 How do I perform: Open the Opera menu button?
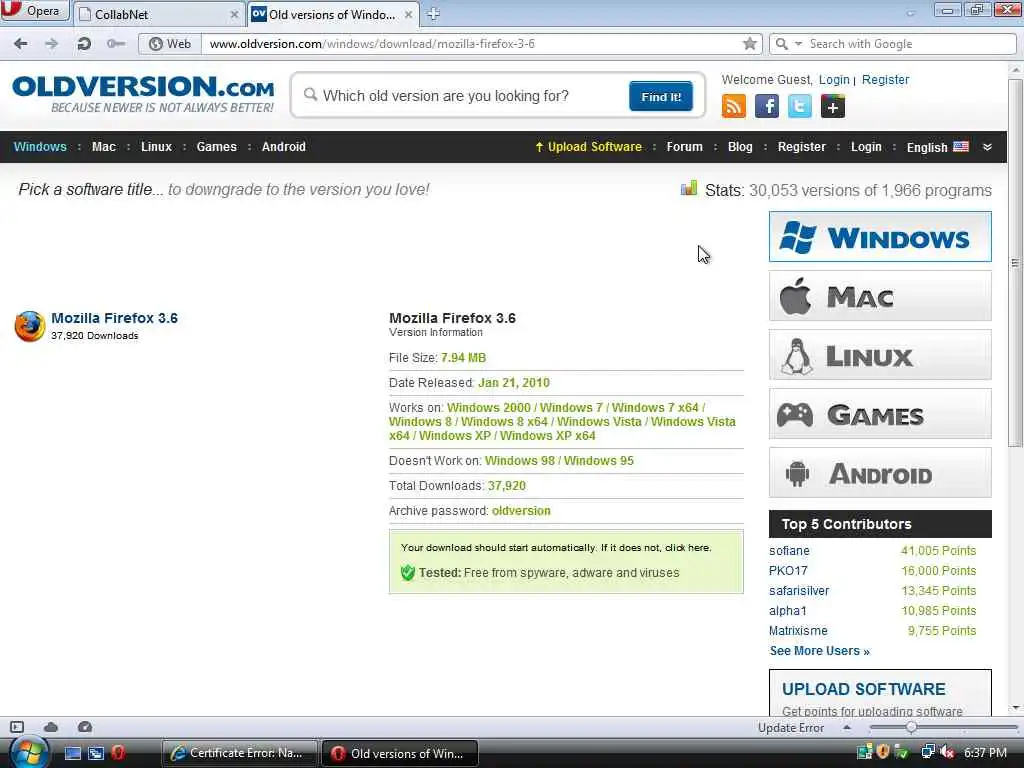pos(34,11)
